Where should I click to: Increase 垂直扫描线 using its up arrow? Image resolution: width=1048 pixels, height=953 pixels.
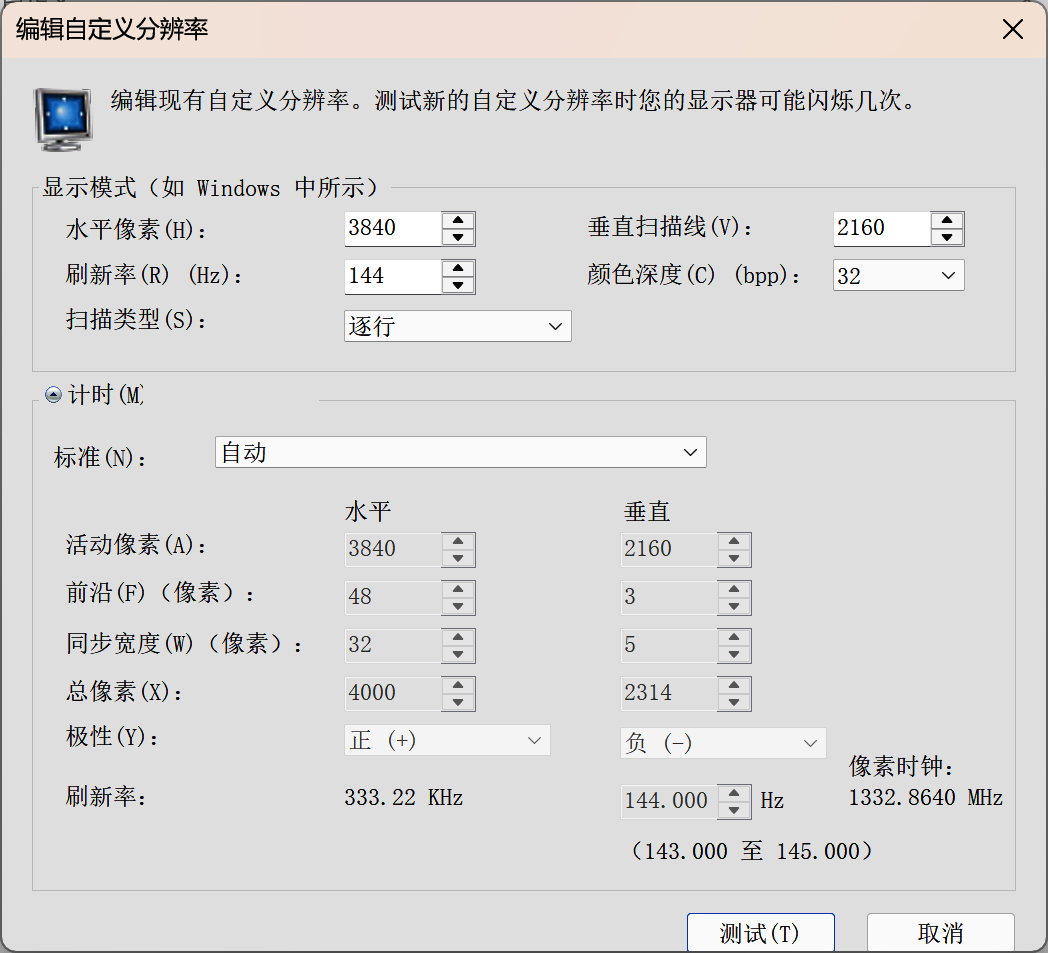point(946,221)
